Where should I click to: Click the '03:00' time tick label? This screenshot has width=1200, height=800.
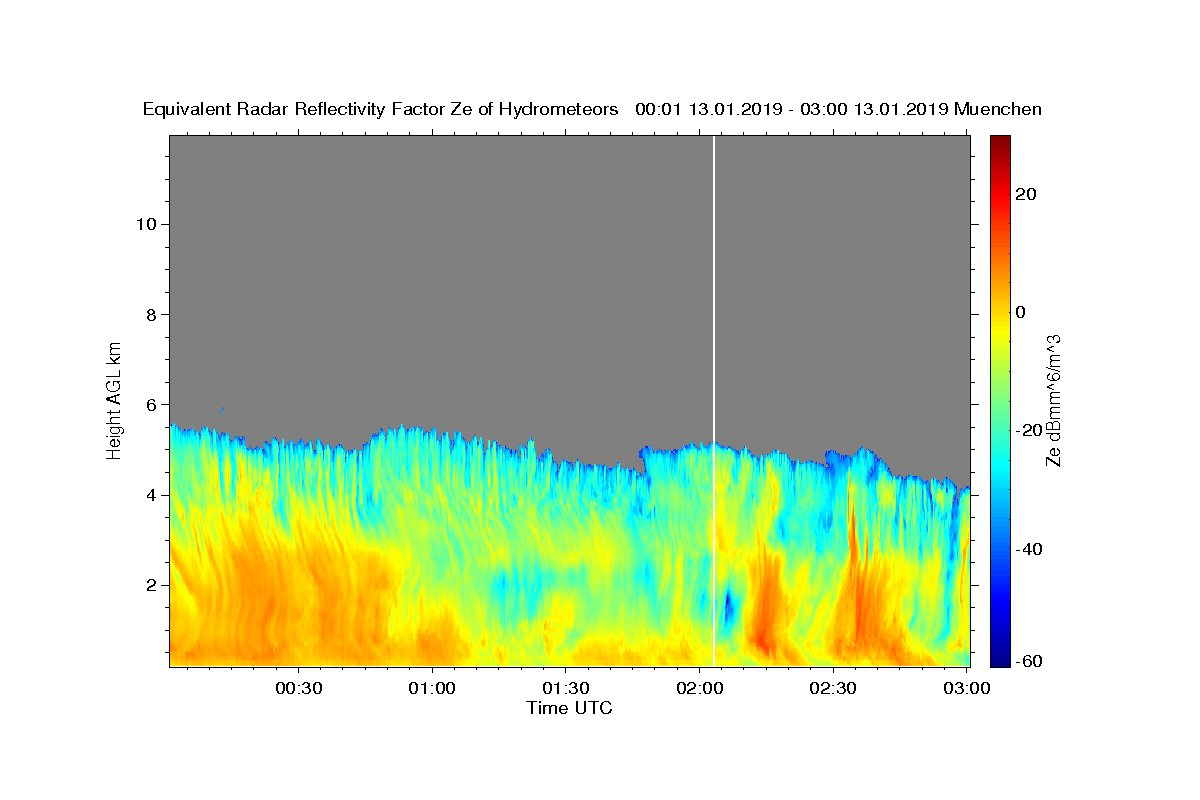(966, 688)
